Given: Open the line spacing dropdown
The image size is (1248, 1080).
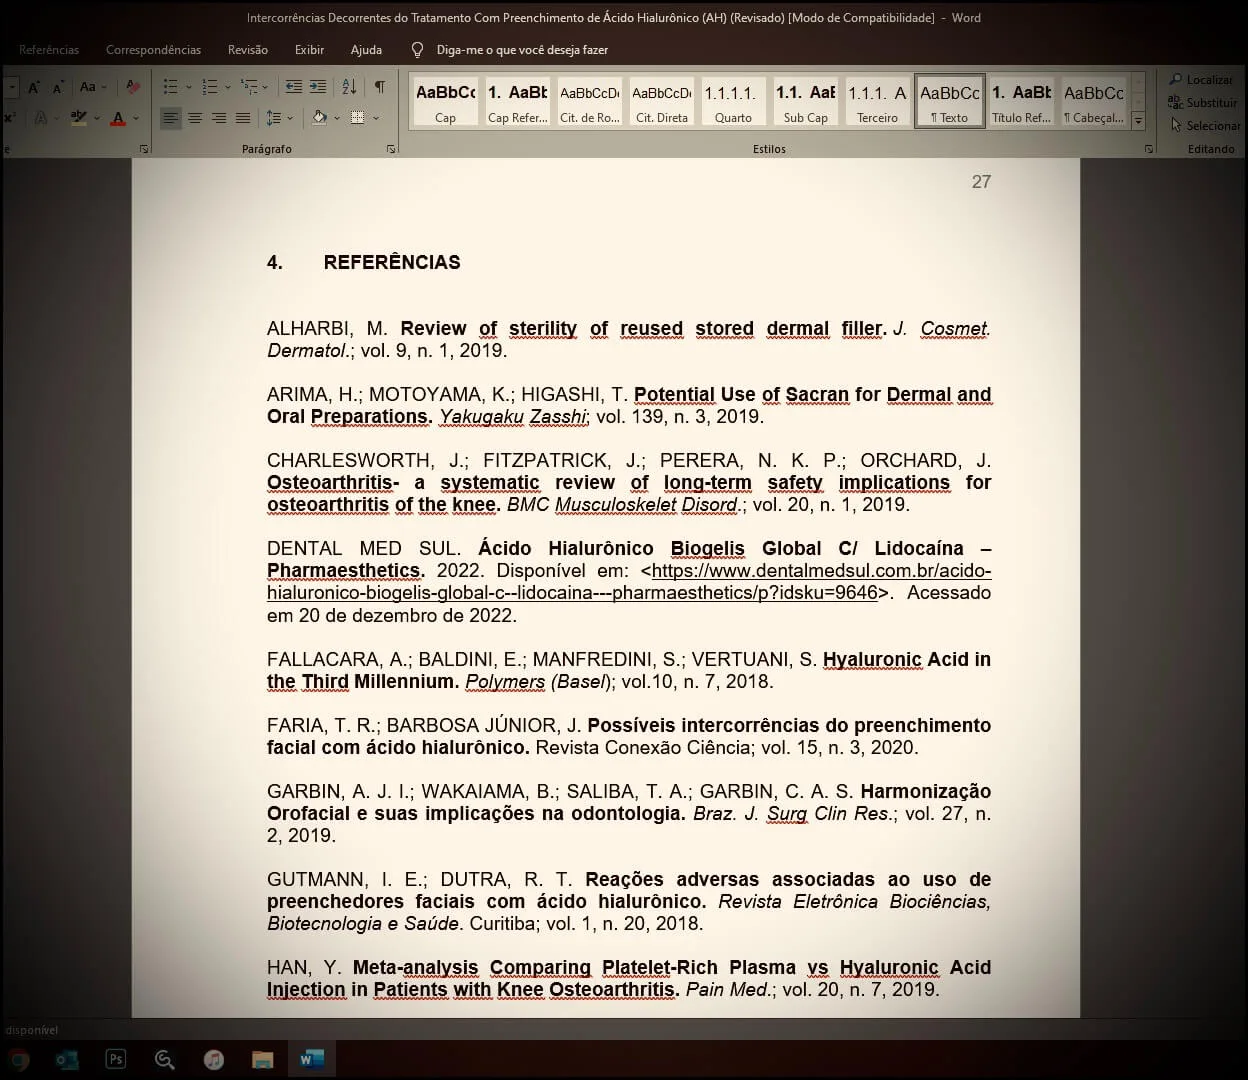Looking at the screenshot, I should [280, 118].
